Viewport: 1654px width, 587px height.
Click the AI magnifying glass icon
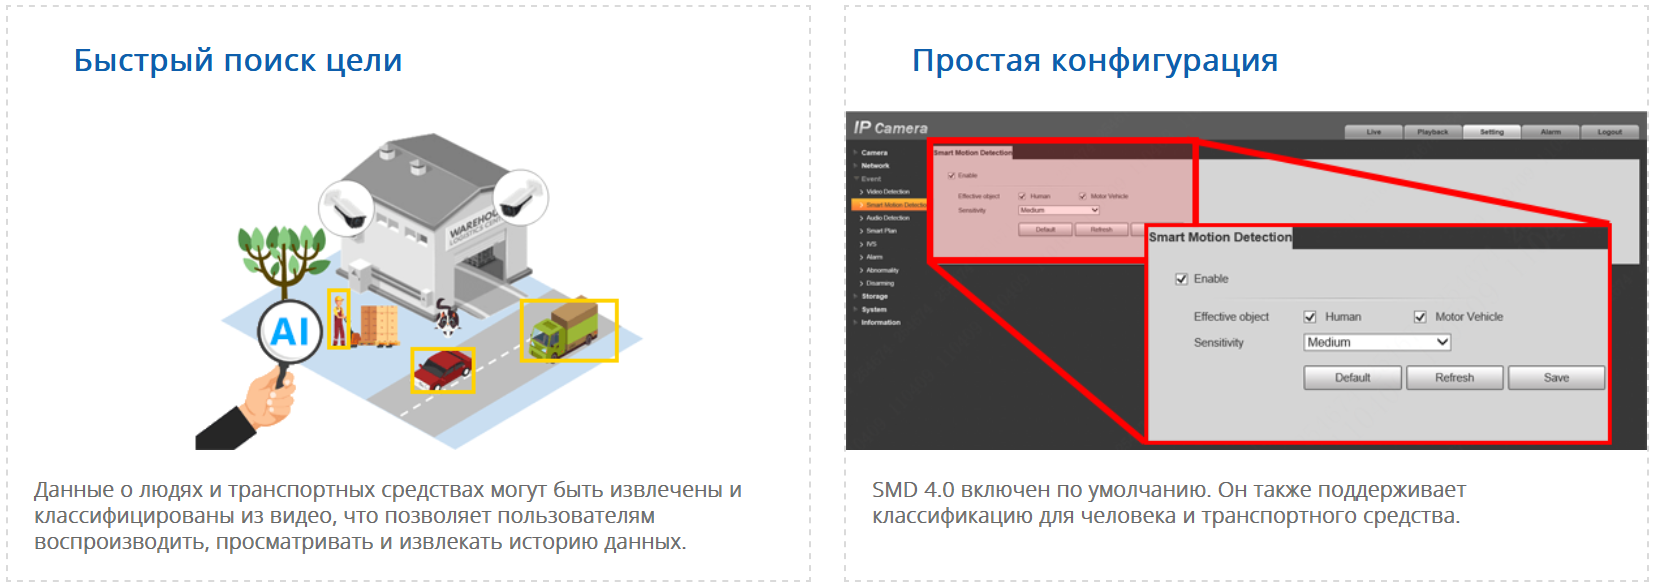tap(289, 331)
